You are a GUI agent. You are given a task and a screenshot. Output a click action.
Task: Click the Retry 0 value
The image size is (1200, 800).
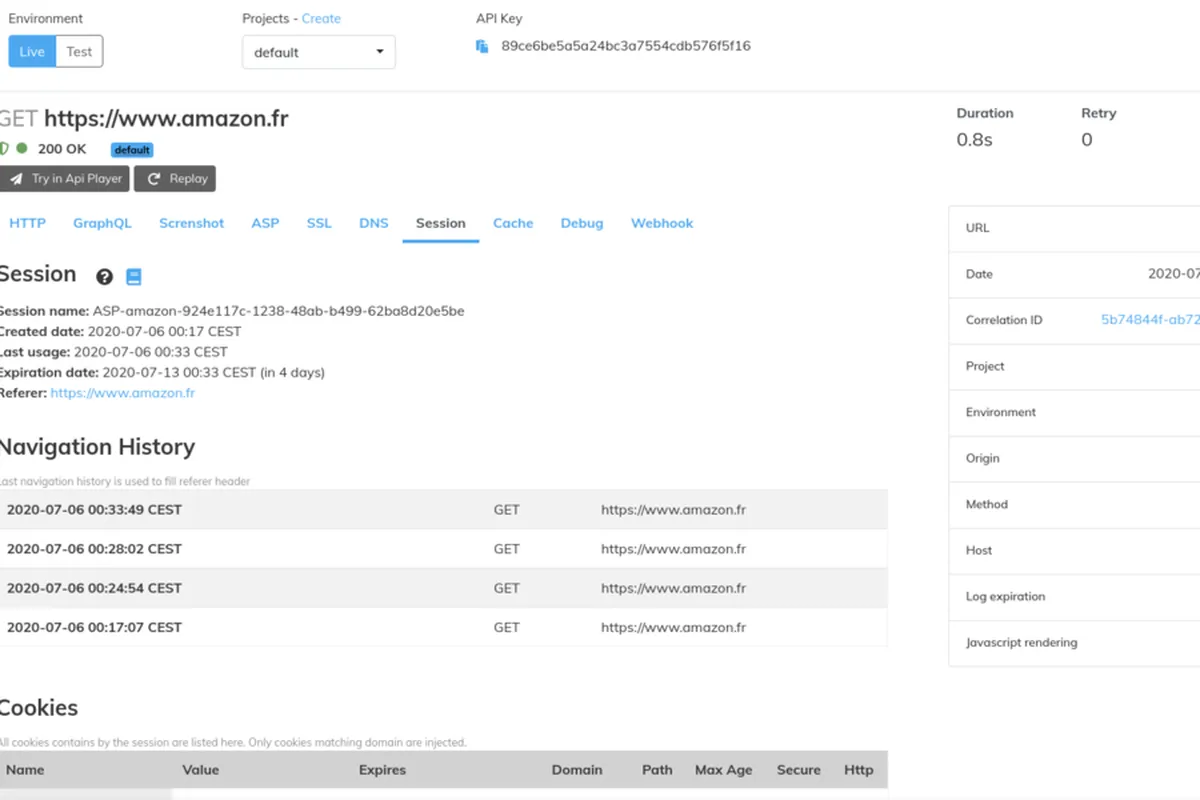1087,140
